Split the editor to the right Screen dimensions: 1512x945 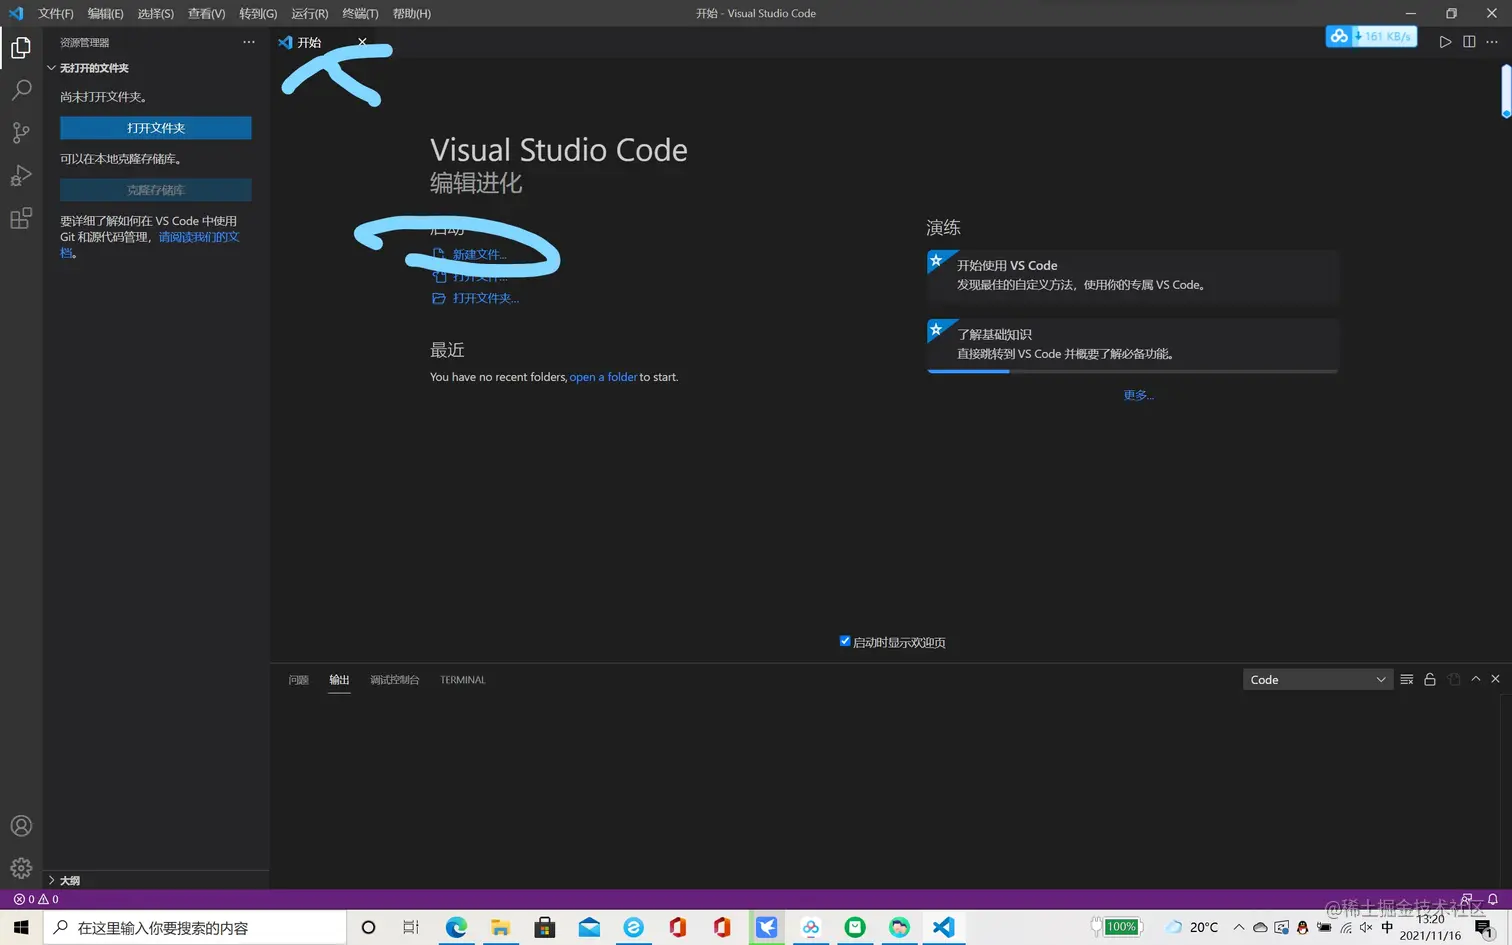[x=1469, y=42]
